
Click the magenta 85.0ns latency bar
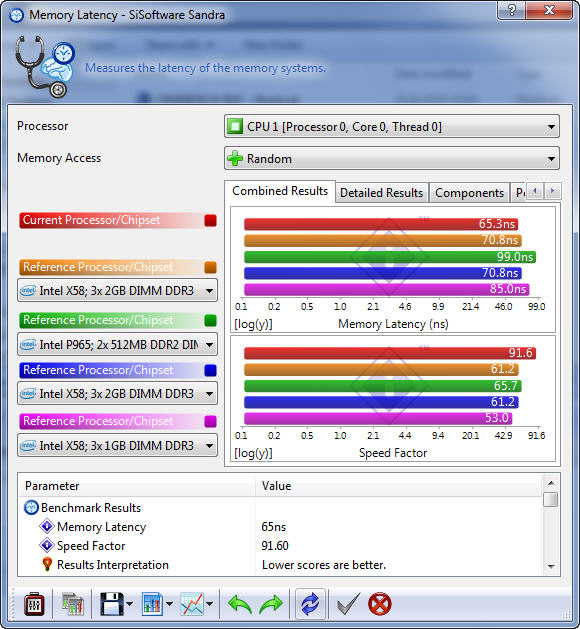[x=387, y=289]
